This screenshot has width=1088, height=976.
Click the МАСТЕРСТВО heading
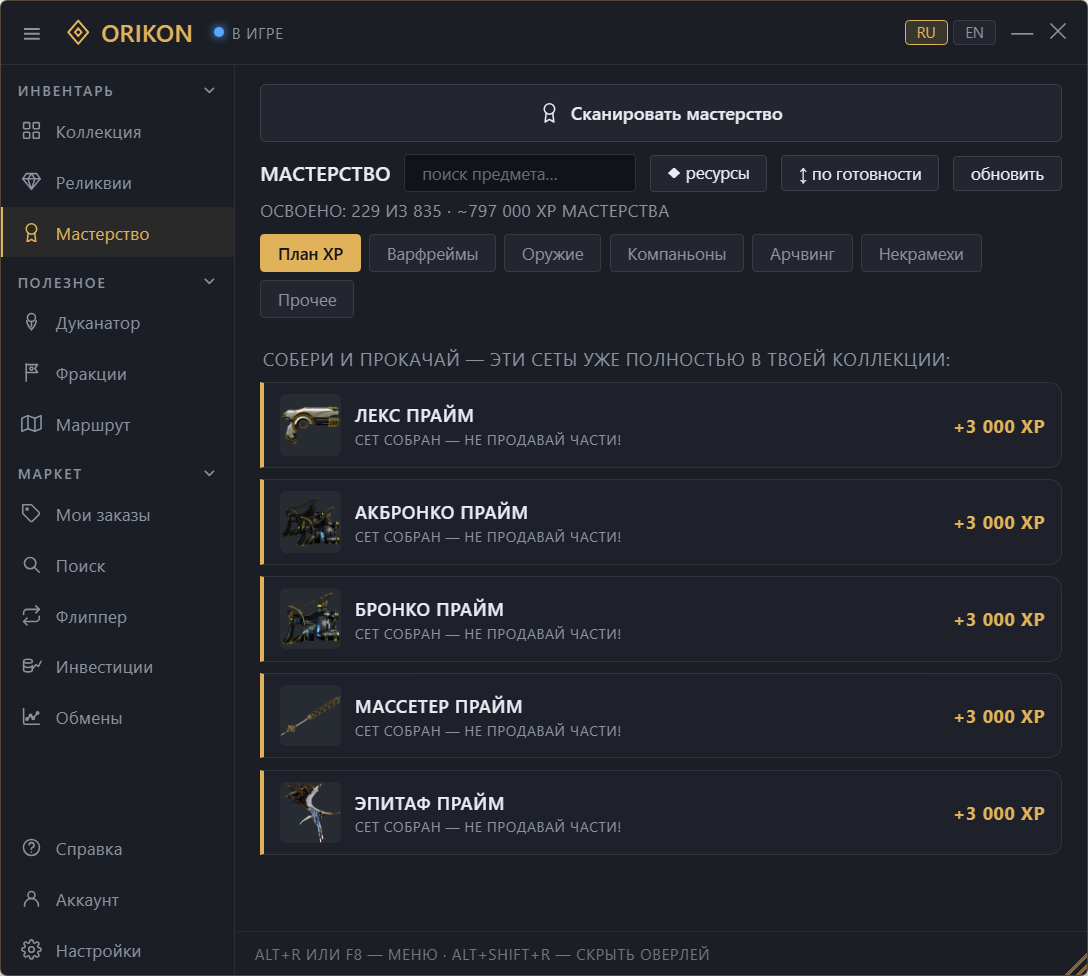tap(325, 174)
